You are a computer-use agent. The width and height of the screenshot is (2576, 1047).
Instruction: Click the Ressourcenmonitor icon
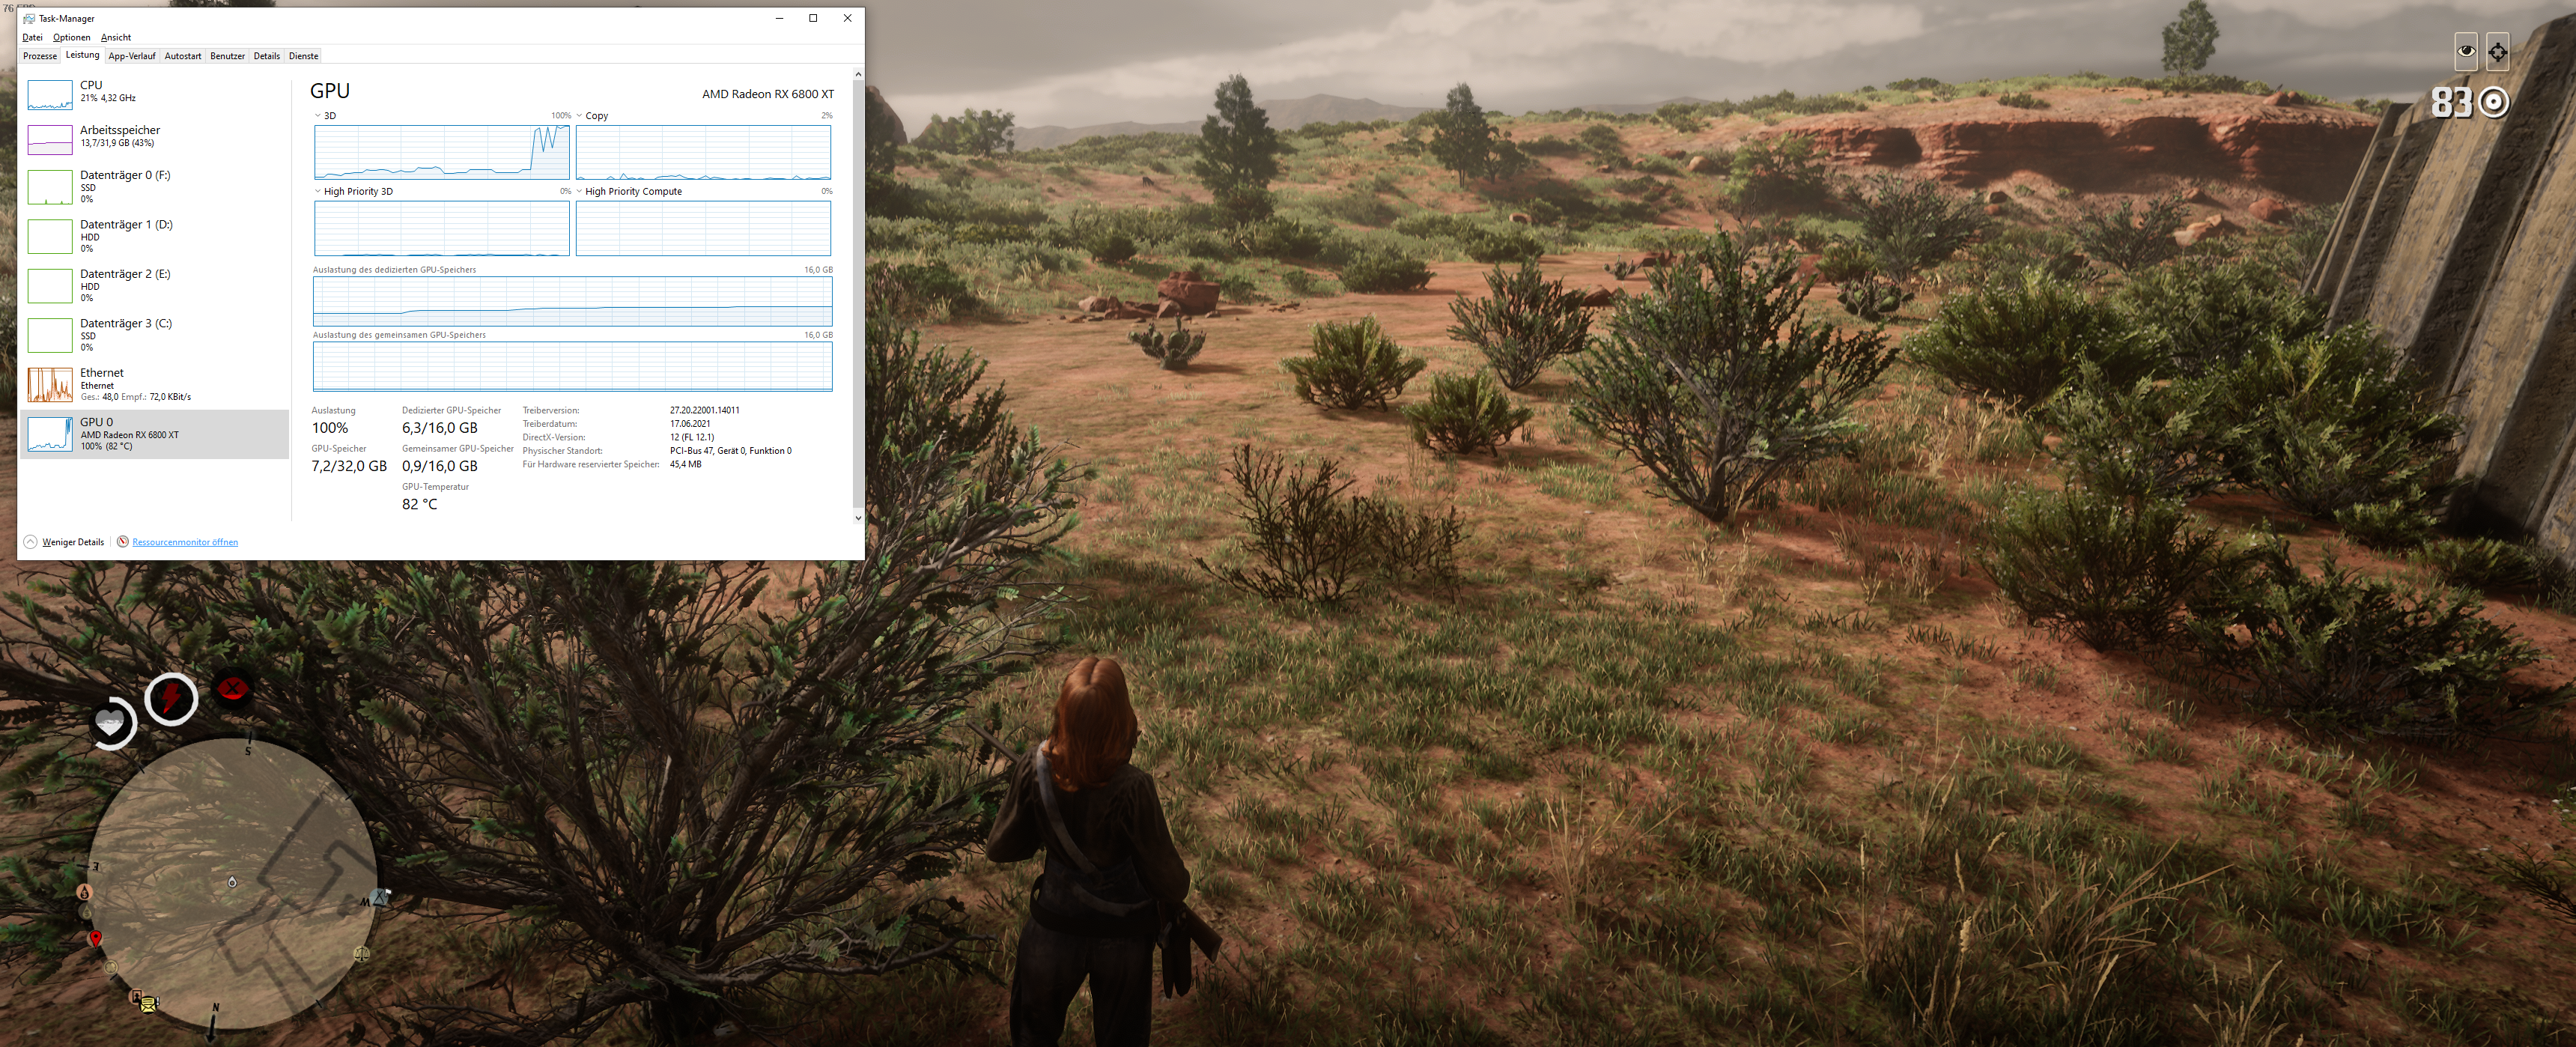tap(123, 542)
